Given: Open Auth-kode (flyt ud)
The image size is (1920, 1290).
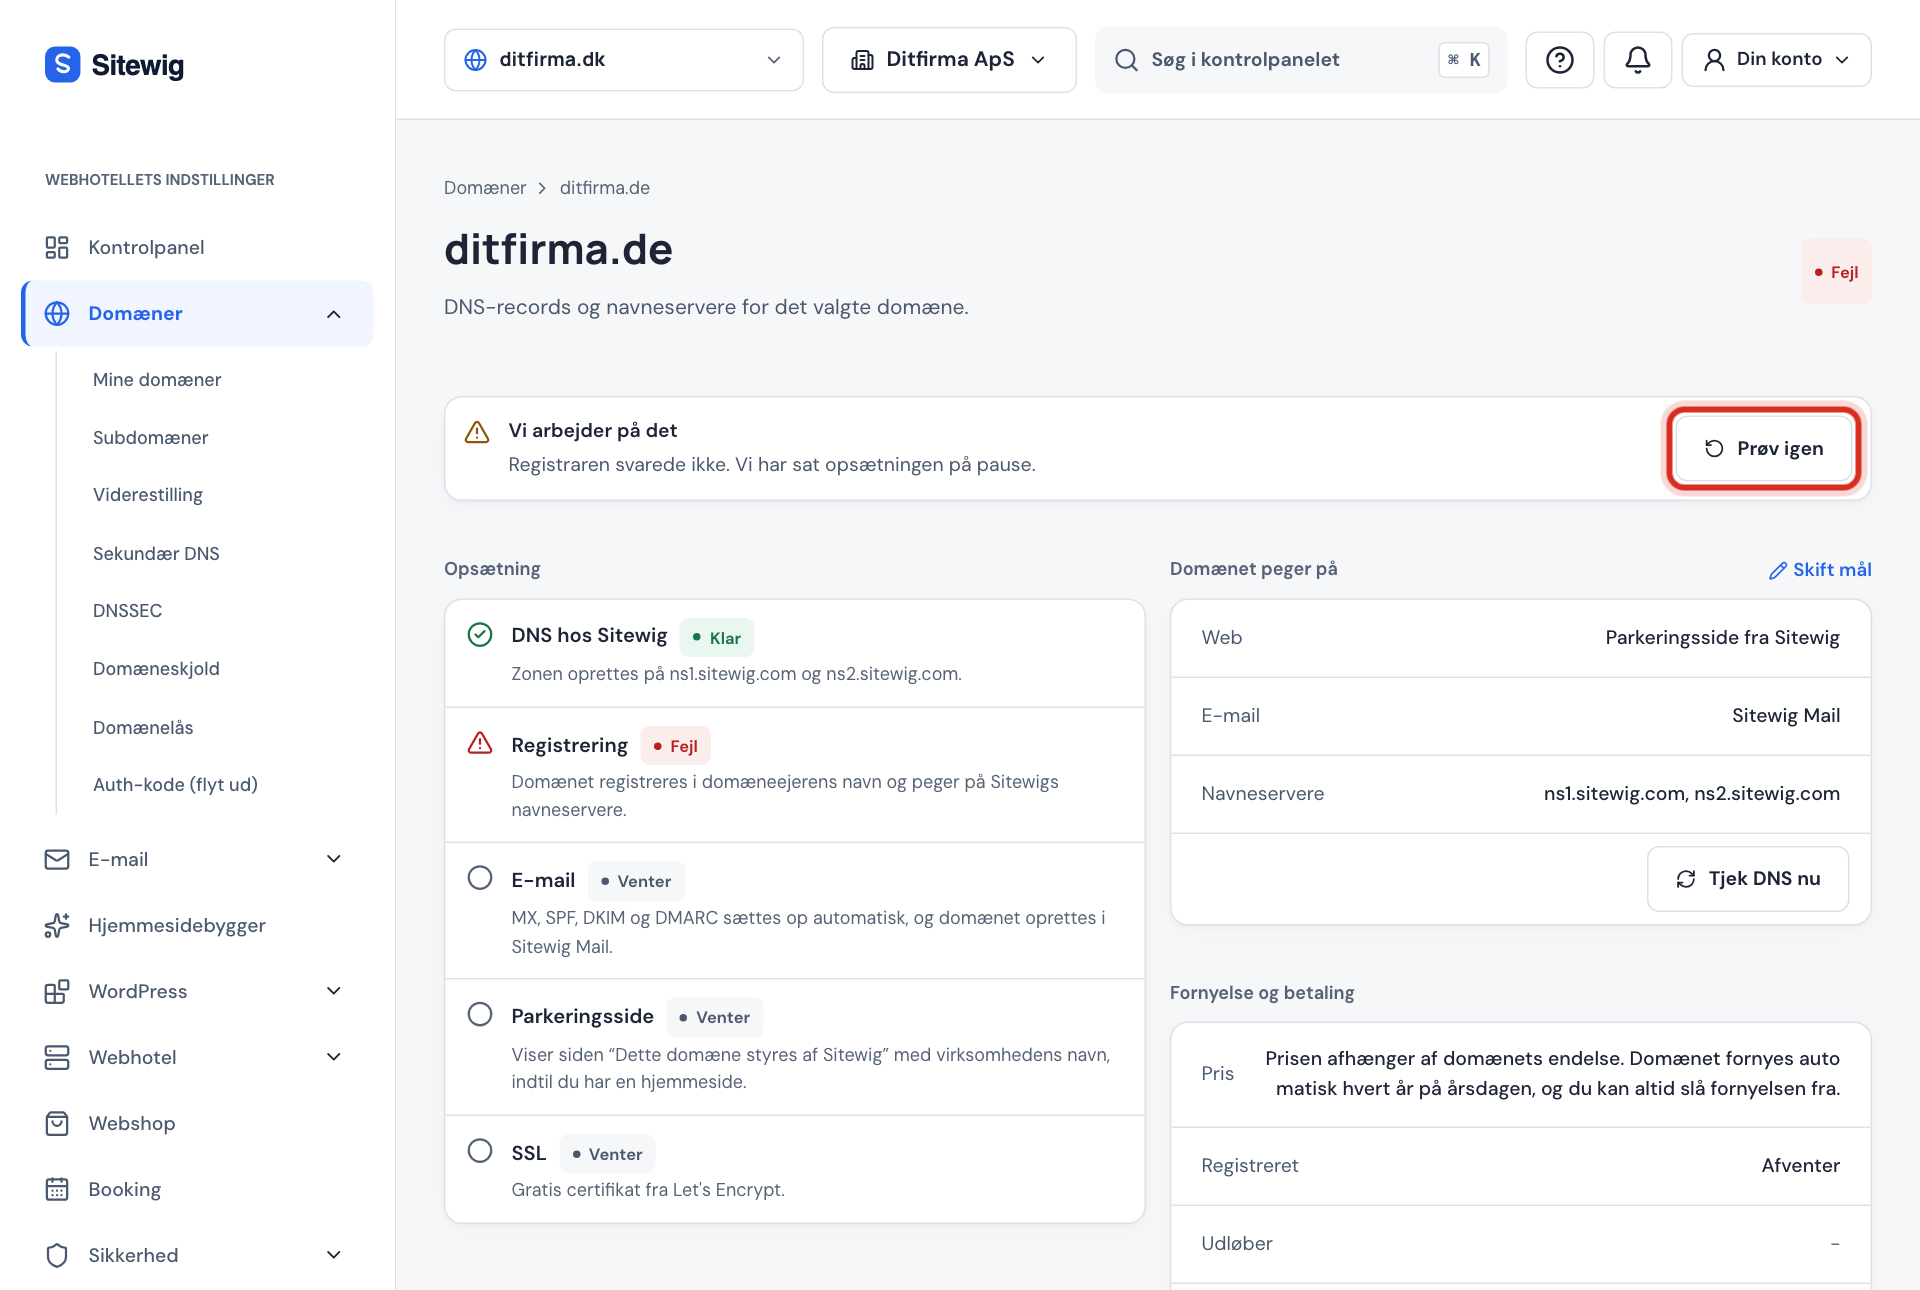Looking at the screenshot, I should [x=175, y=785].
